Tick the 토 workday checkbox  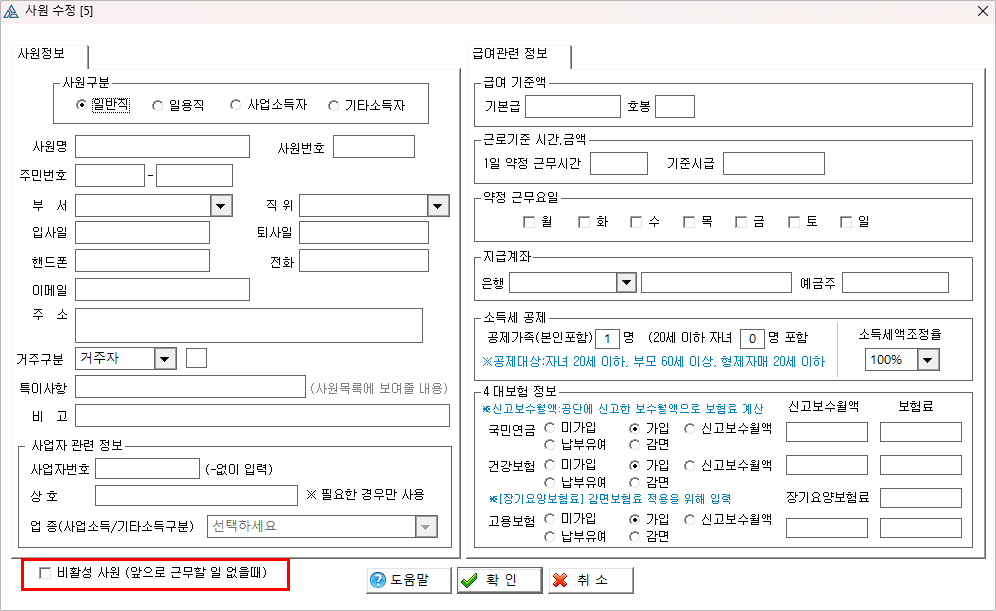[x=793, y=222]
